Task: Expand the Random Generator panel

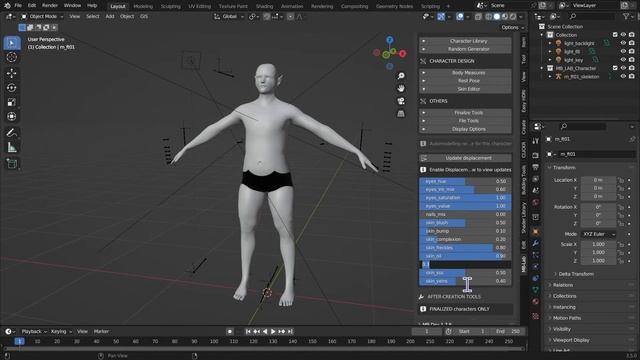Action: pos(465,49)
